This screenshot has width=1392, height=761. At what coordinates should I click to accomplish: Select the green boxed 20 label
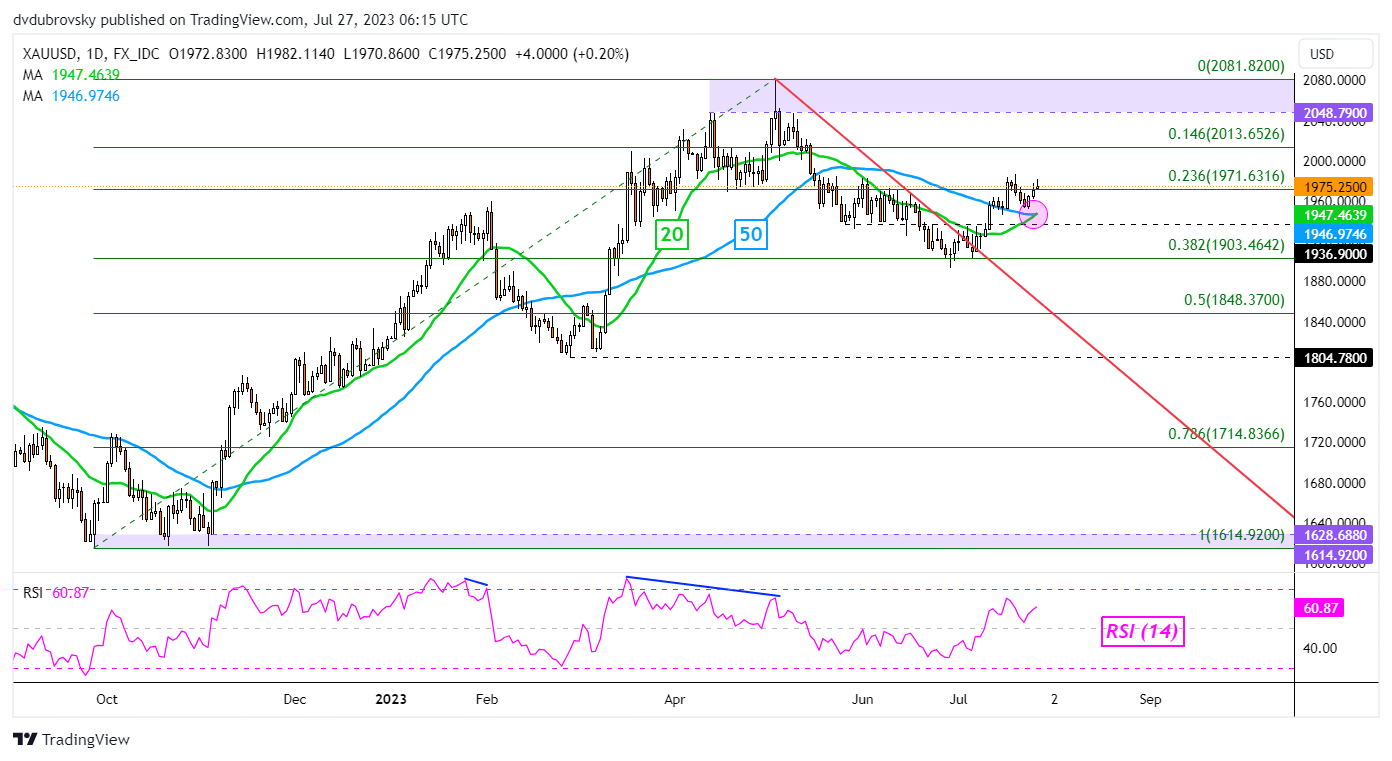(x=669, y=236)
